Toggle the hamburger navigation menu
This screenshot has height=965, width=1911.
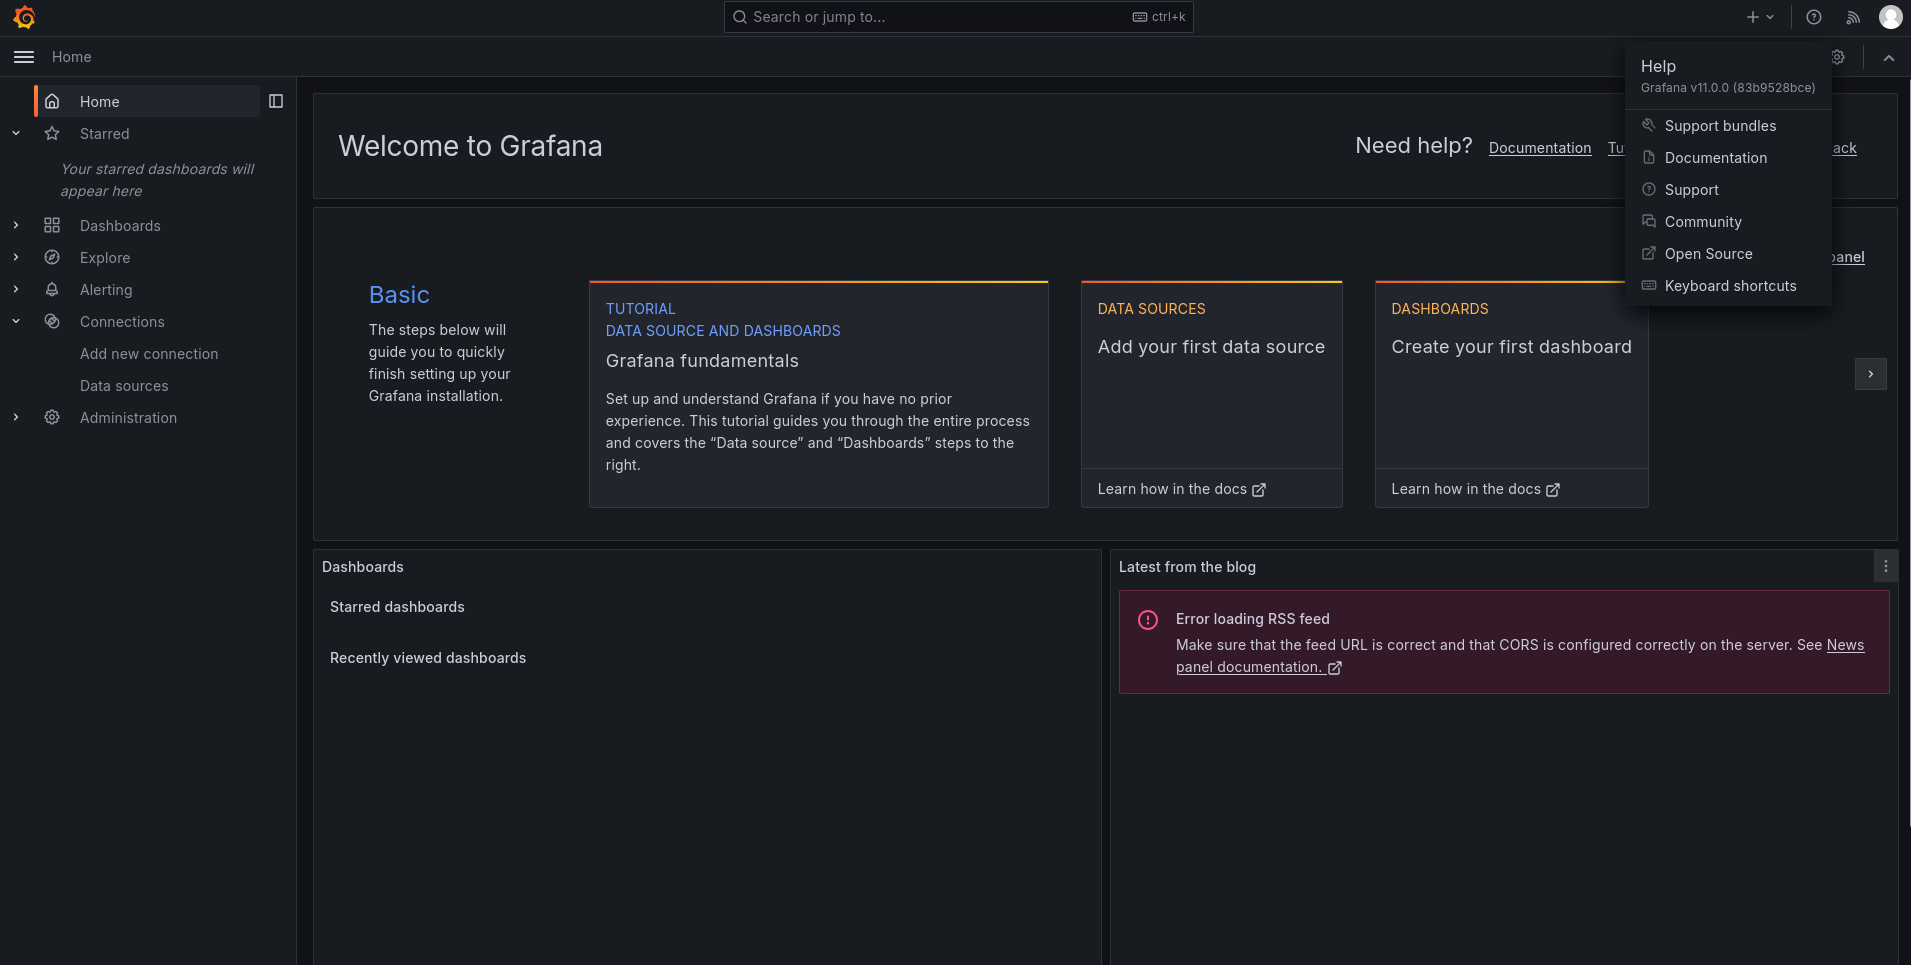click(24, 57)
